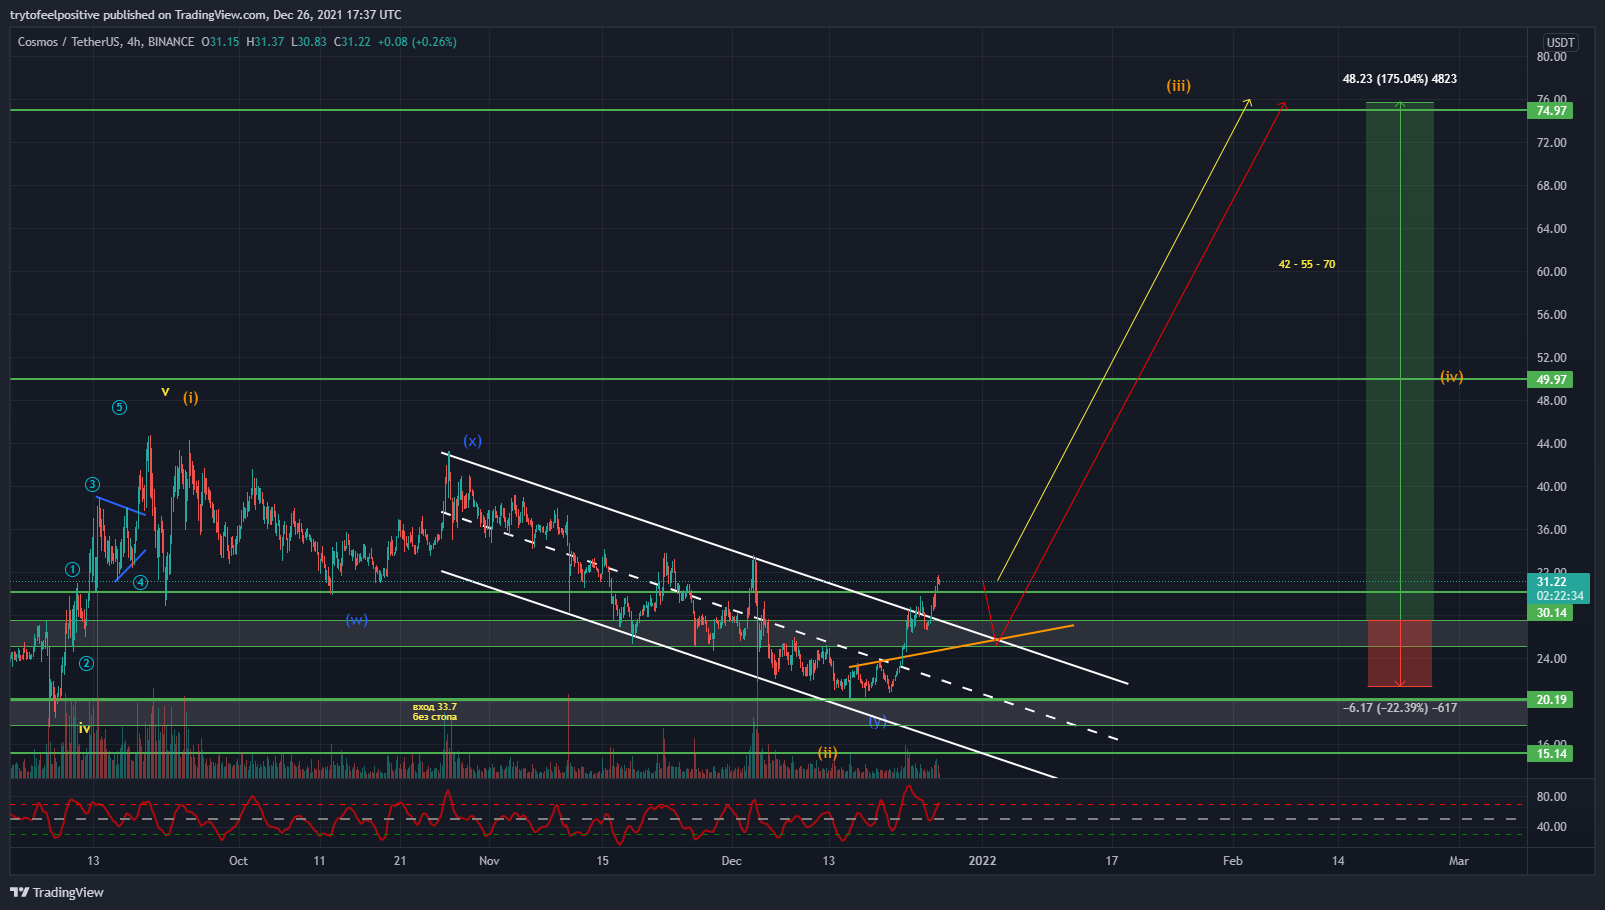Select the blue (w) wave label
This screenshot has width=1605, height=910.
[356, 620]
